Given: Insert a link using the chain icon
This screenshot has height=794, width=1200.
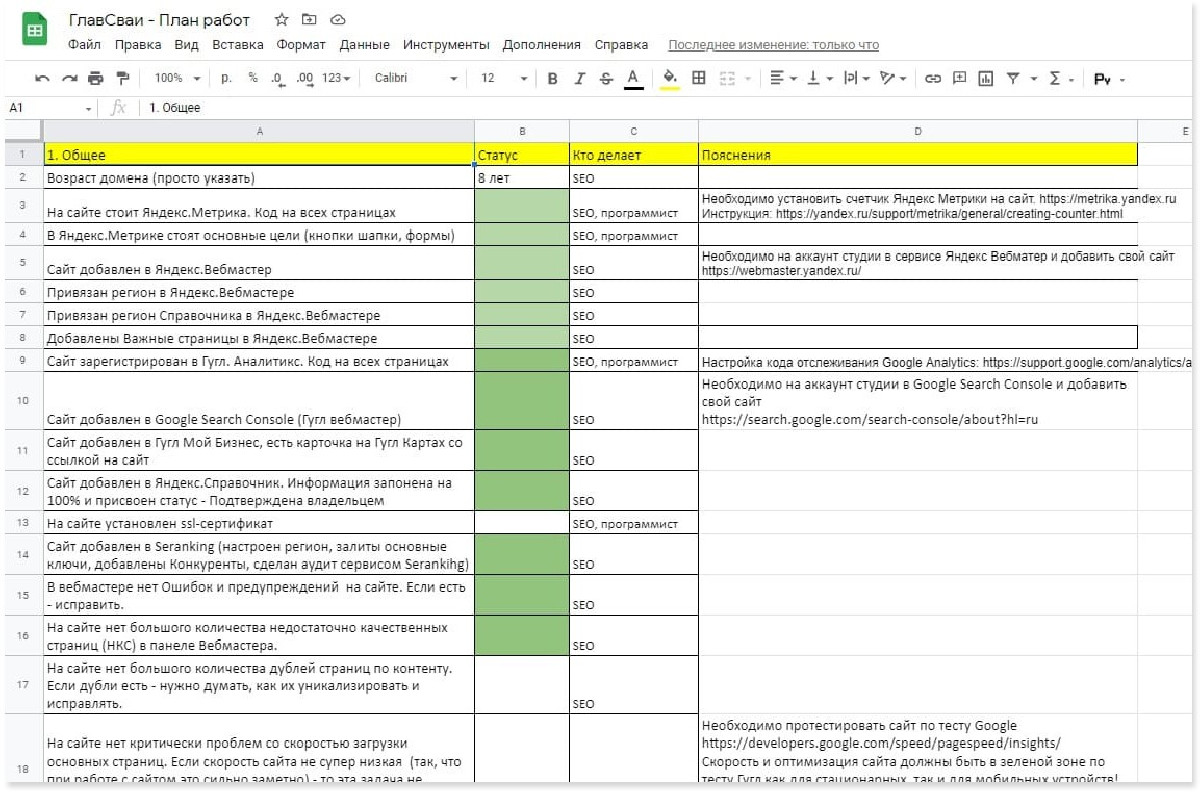Looking at the screenshot, I should click(x=932, y=78).
